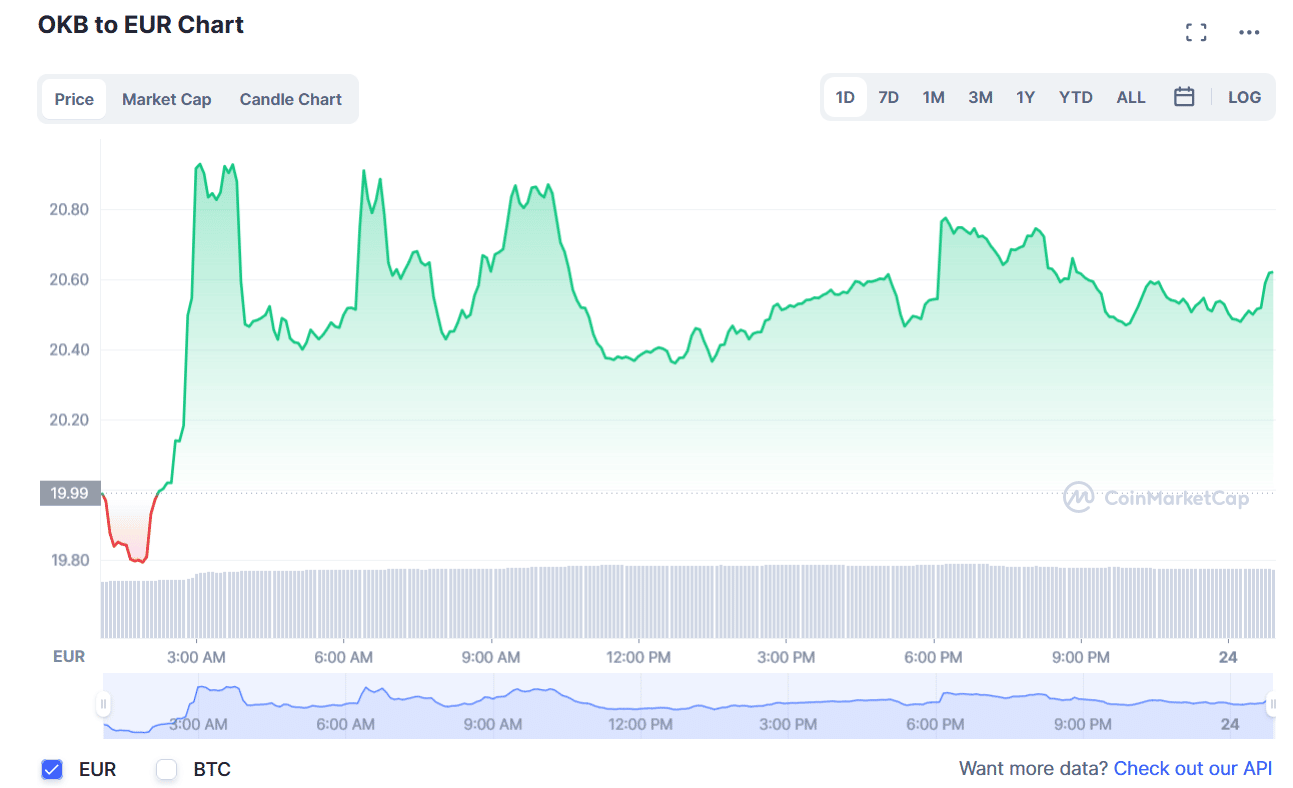Select the 7D time range
The height and width of the screenshot is (788, 1293).
click(x=888, y=97)
